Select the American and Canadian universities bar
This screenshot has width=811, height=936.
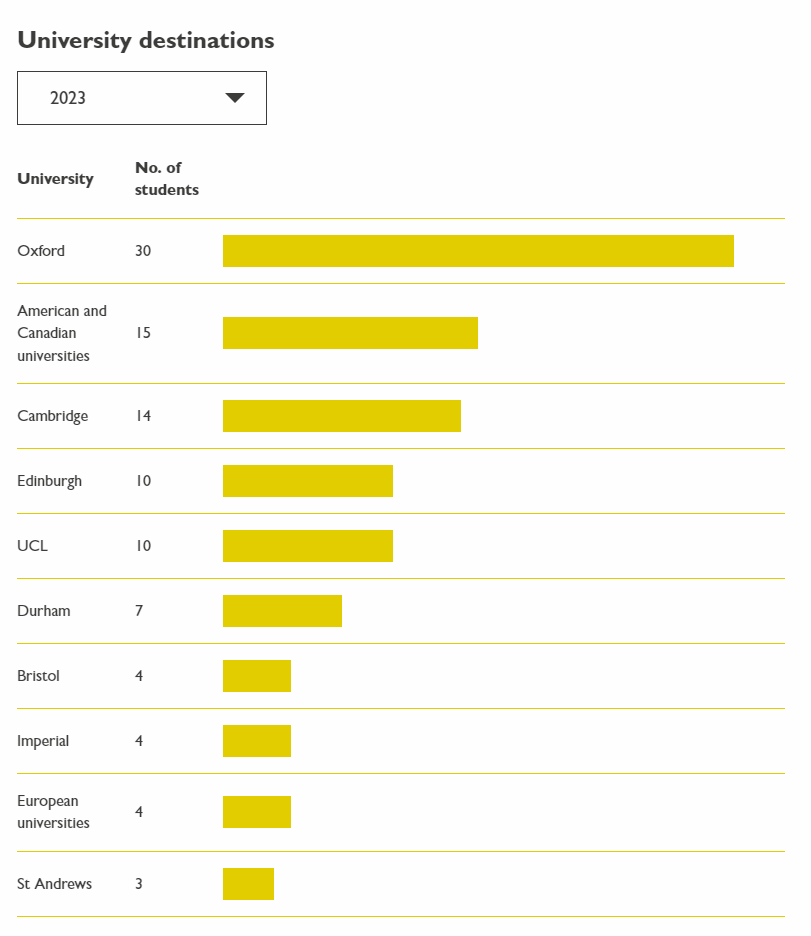coord(350,333)
